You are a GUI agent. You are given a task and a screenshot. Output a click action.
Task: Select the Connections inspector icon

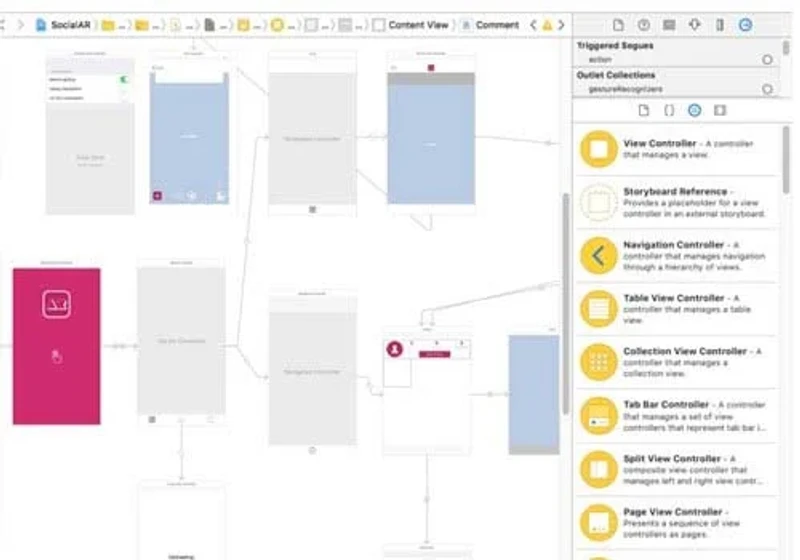[745, 24]
